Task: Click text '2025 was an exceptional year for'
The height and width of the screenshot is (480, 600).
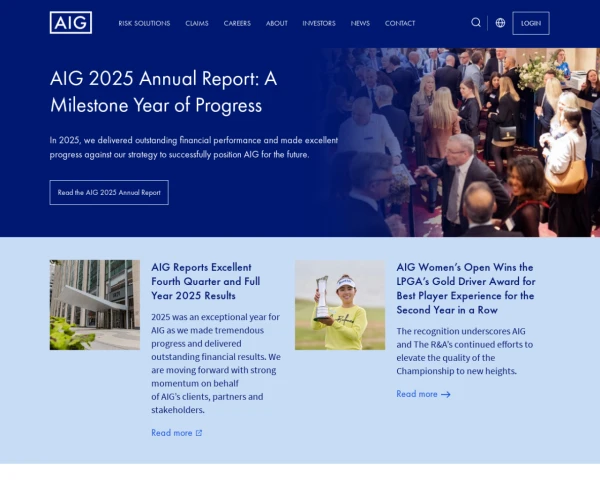Action: point(215,317)
